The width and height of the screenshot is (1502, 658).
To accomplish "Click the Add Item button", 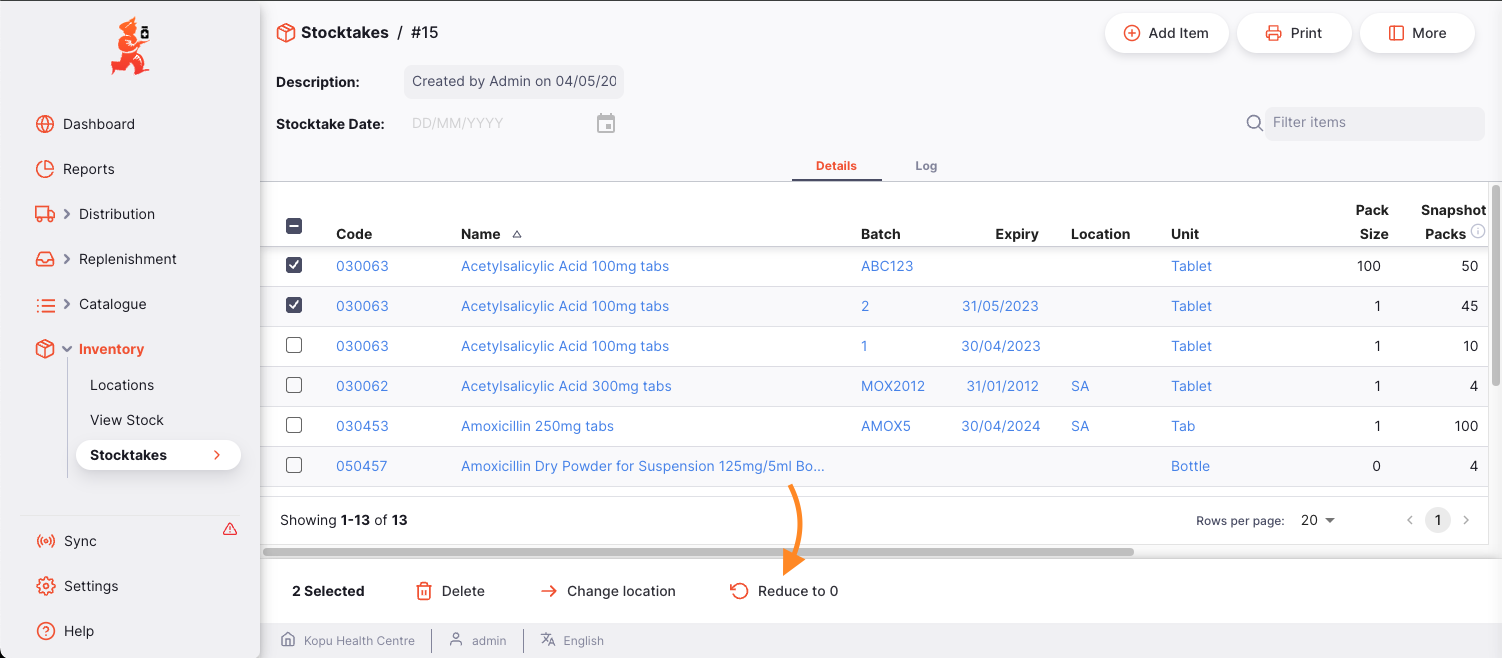I will 1166,33.
